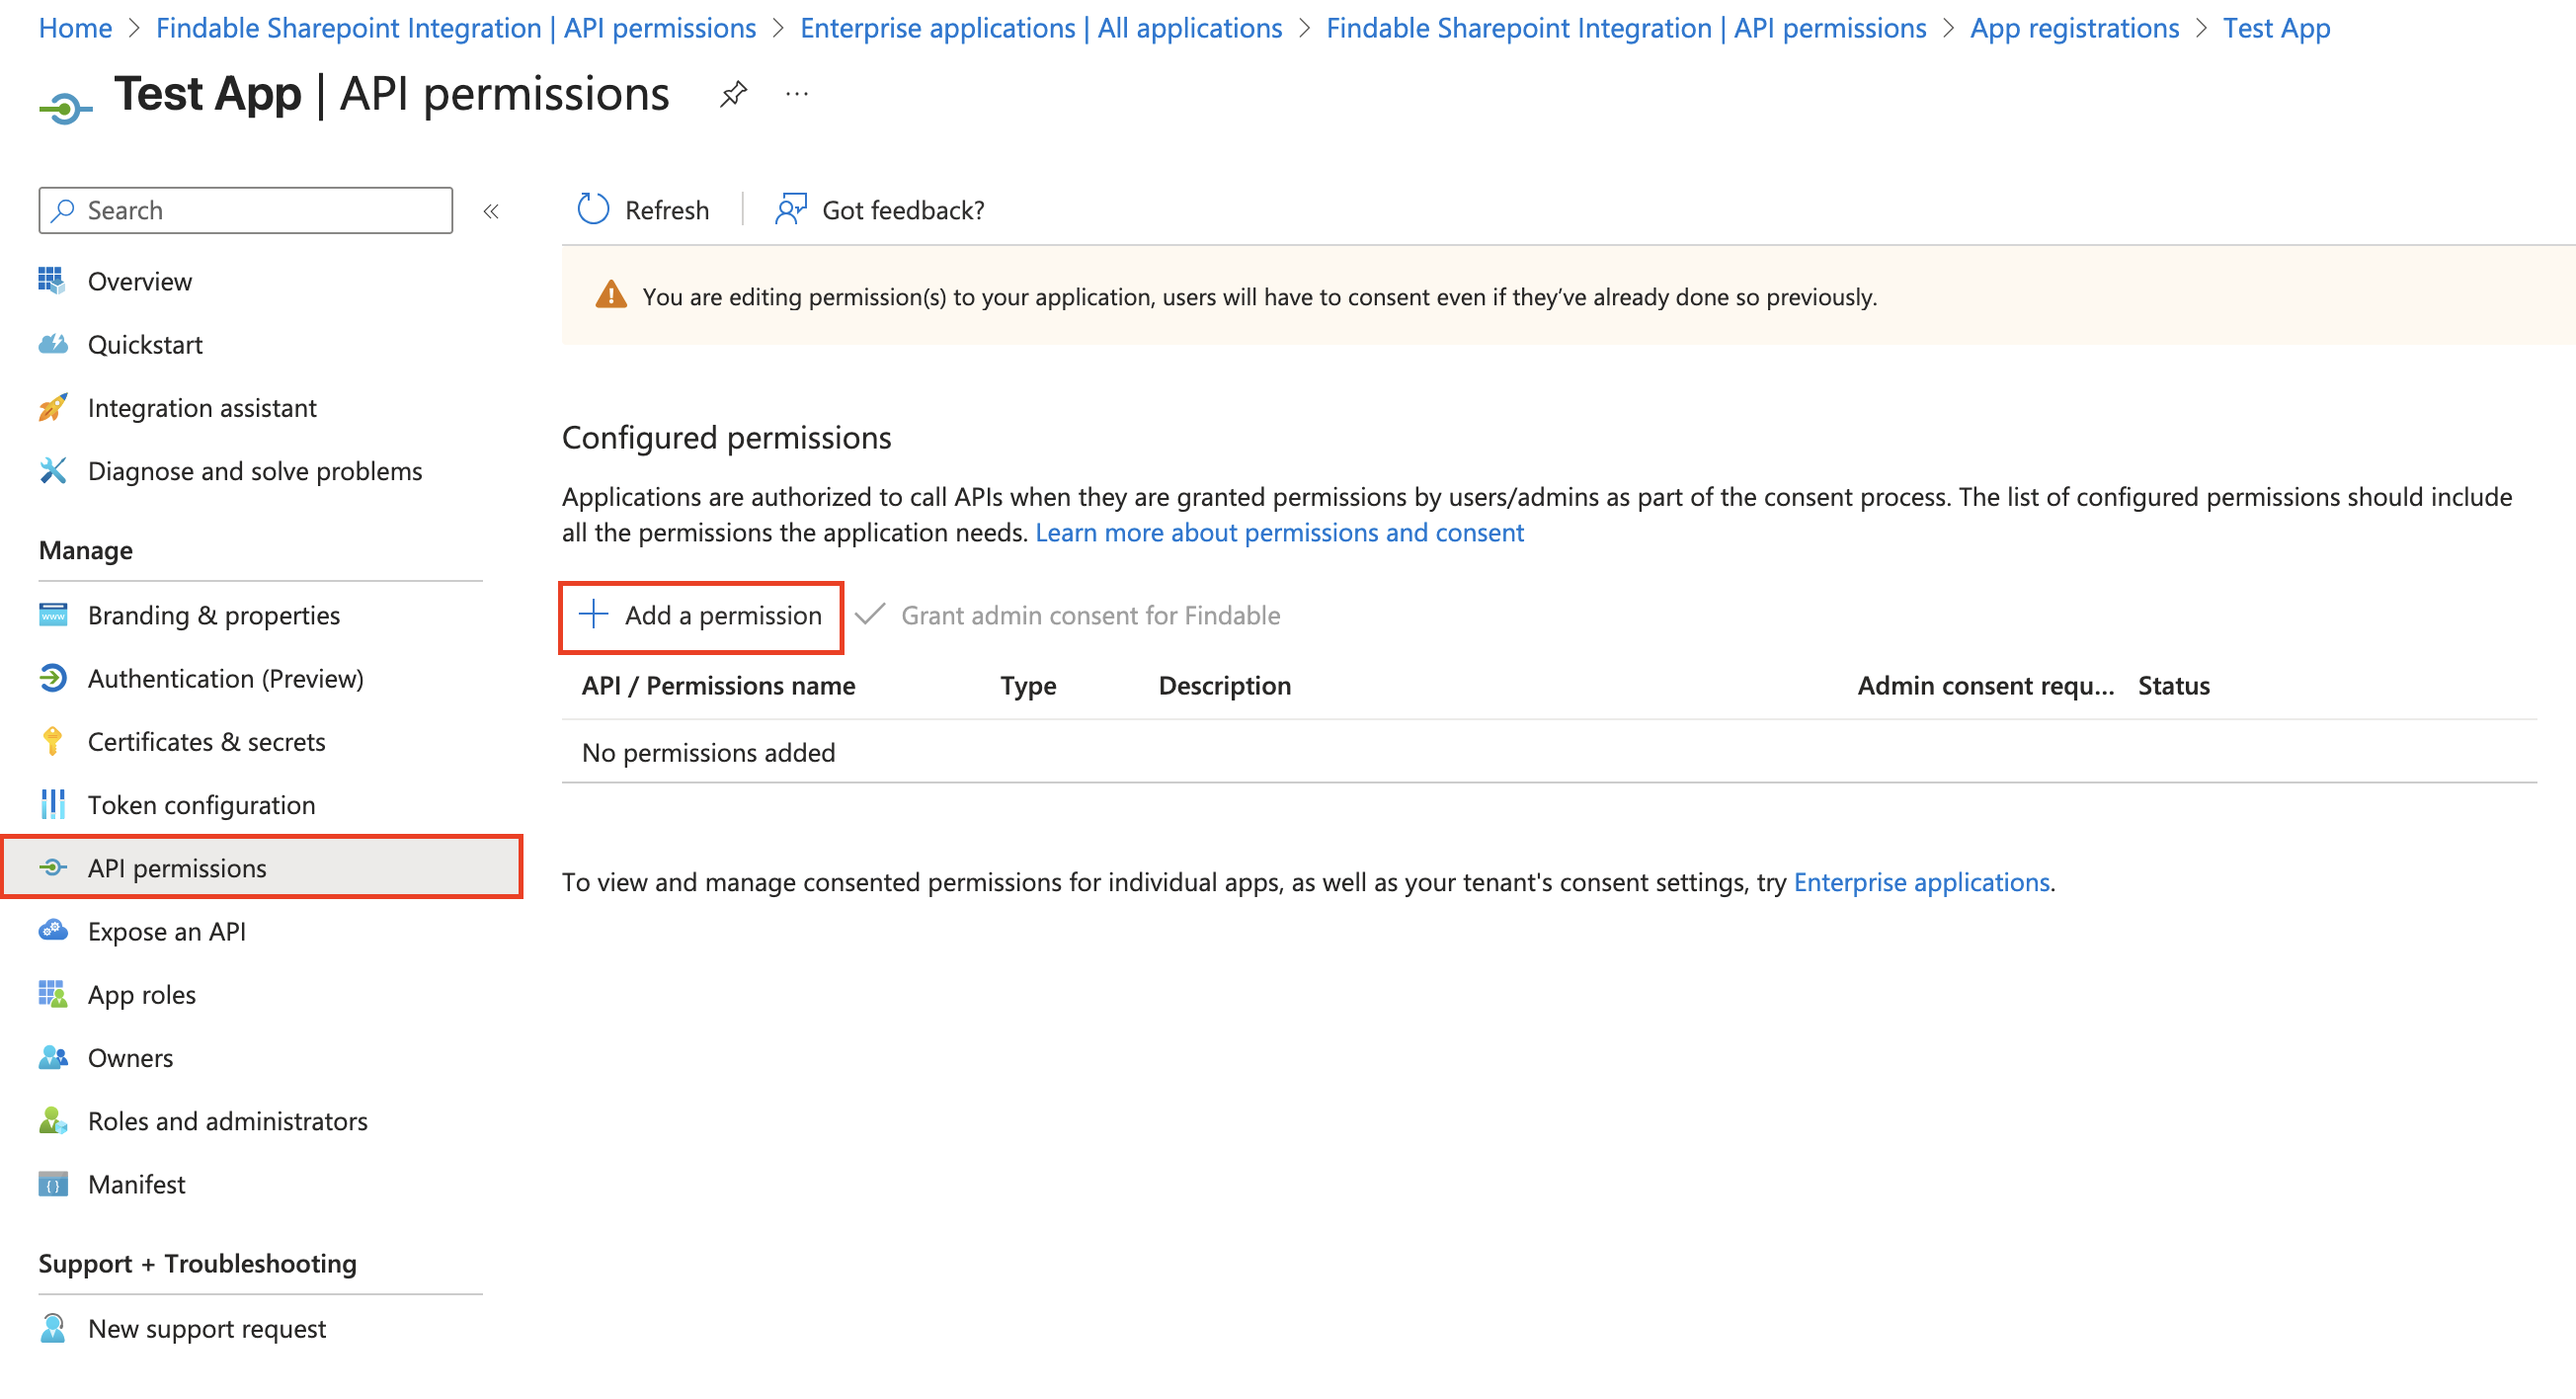Open Certificates & secrets key icon
This screenshot has width=2576, height=1399.
[x=52, y=741]
